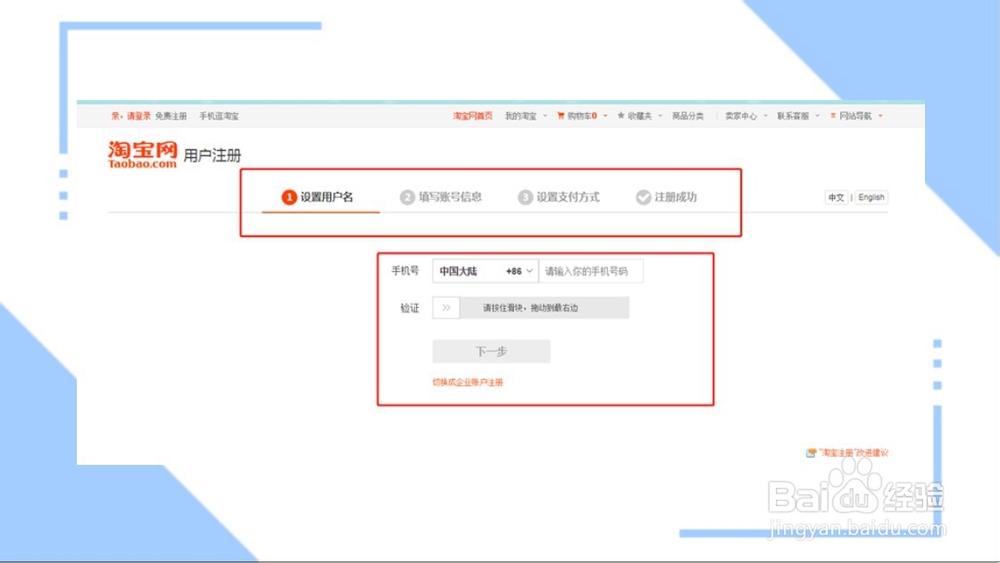1000x563 pixels.
Task: Expand the arrow beside 卖家中心
Action: coord(766,116)
